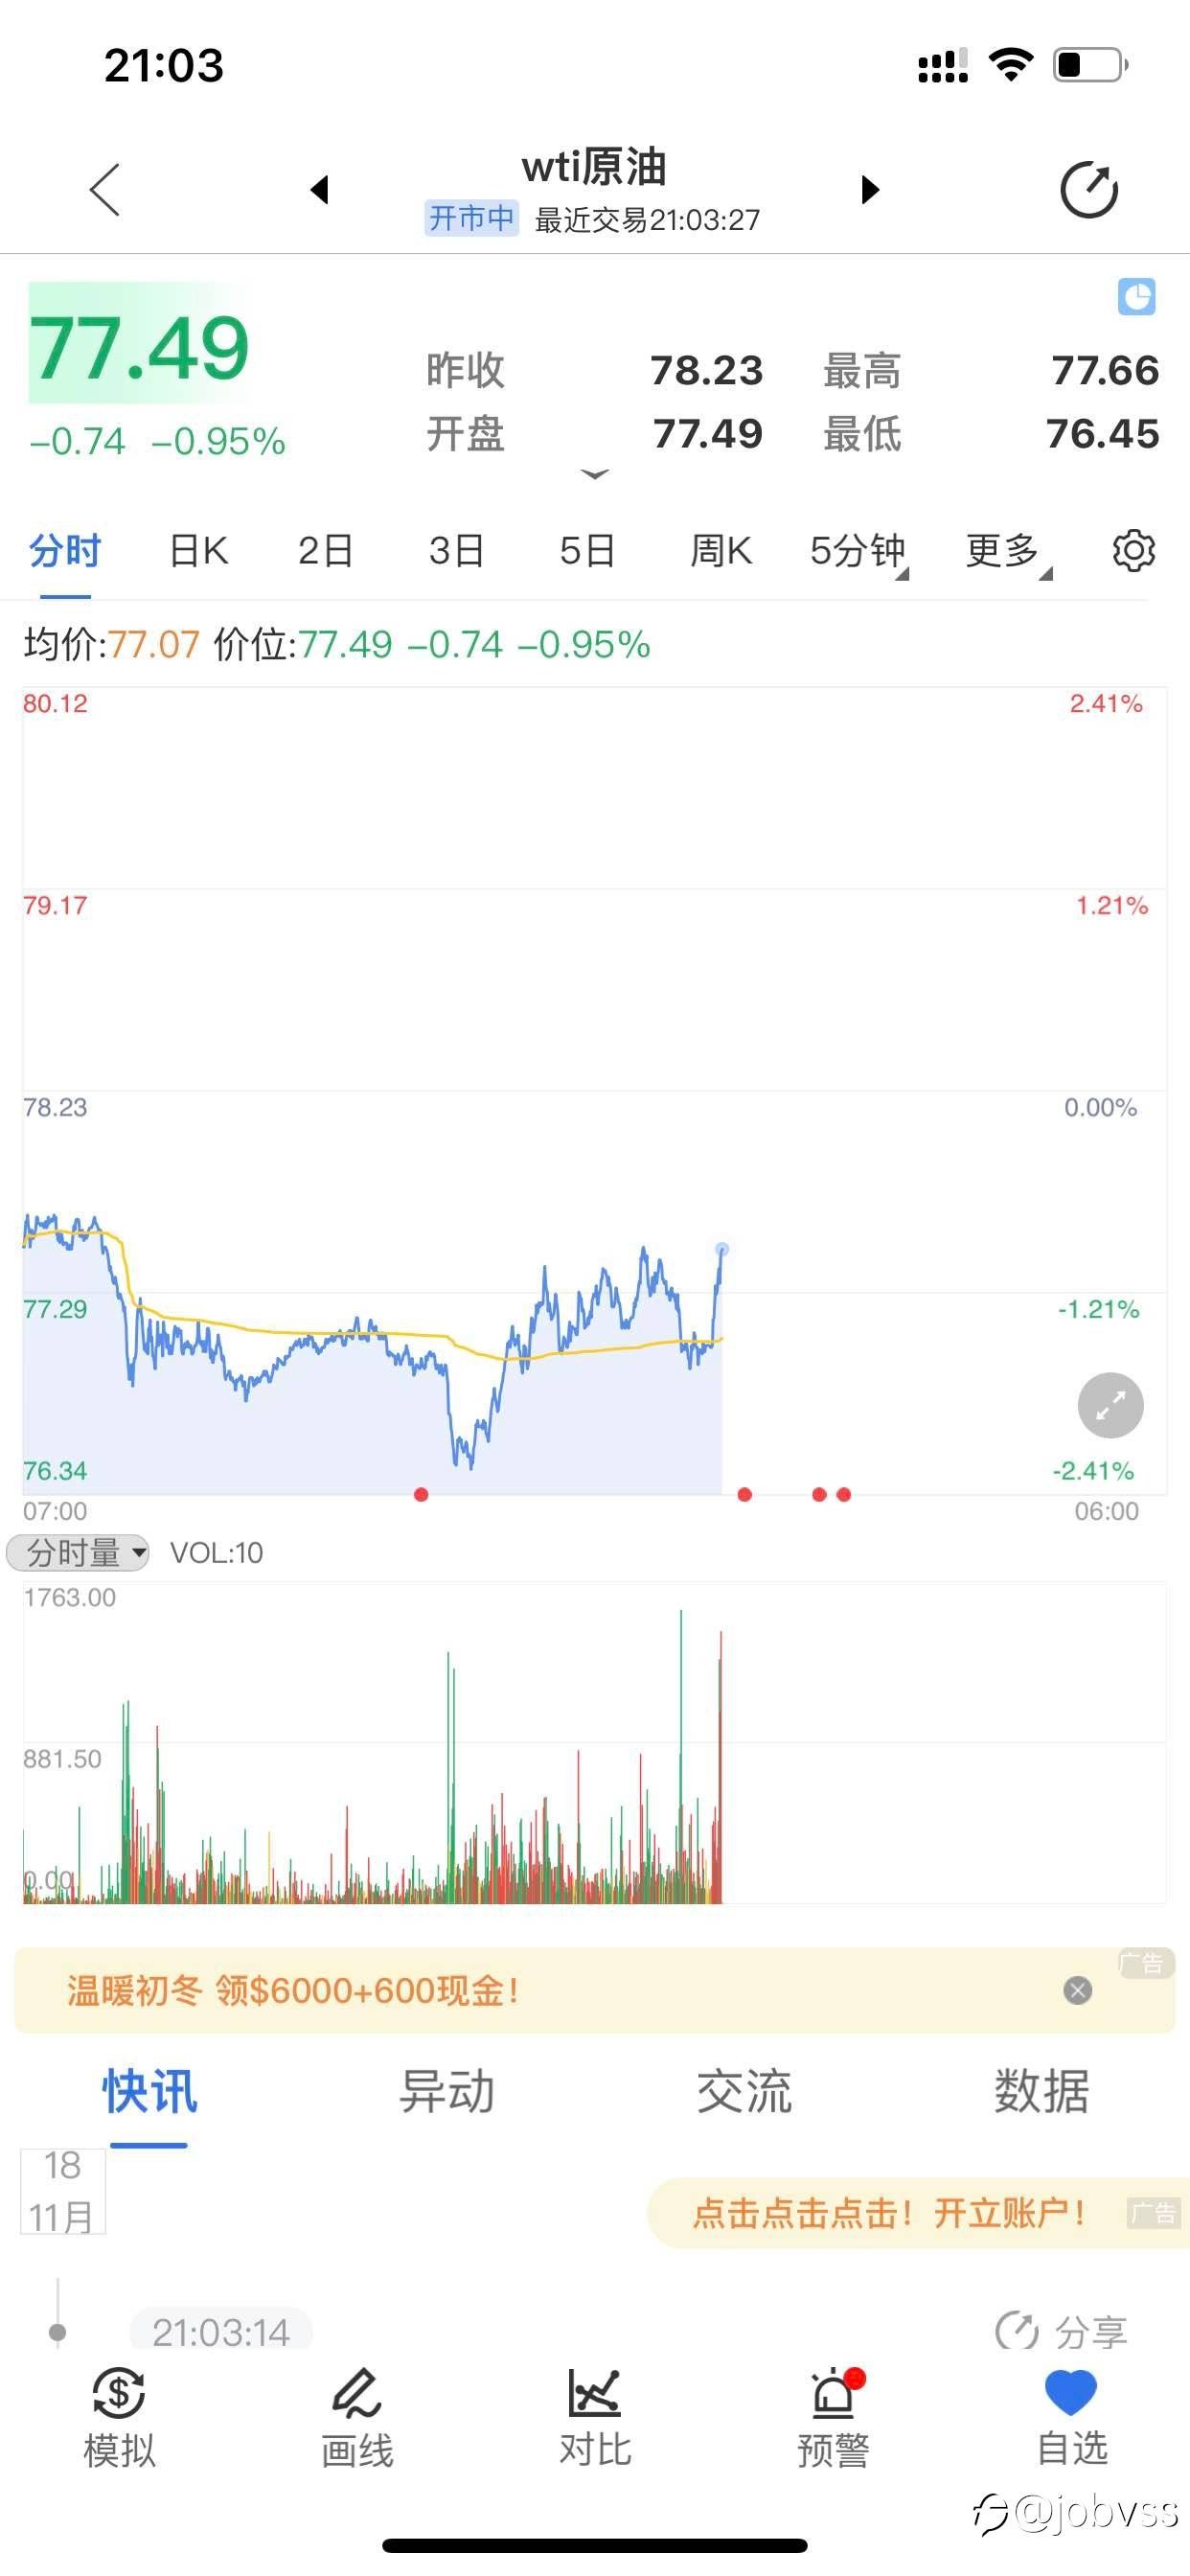Switch to the 日K chart tab
The height and width of the screenshot is (2576, 1190).
(x=198, y=551)
